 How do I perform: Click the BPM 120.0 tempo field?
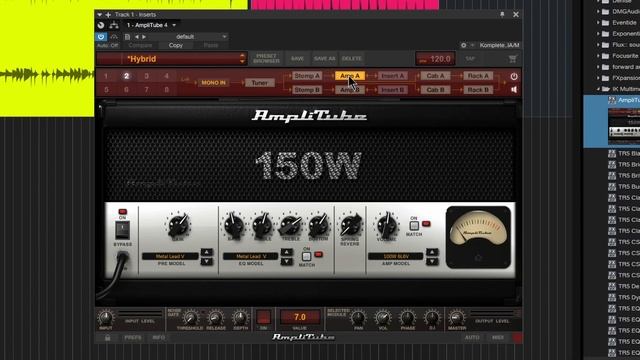(x=435, y=59)
